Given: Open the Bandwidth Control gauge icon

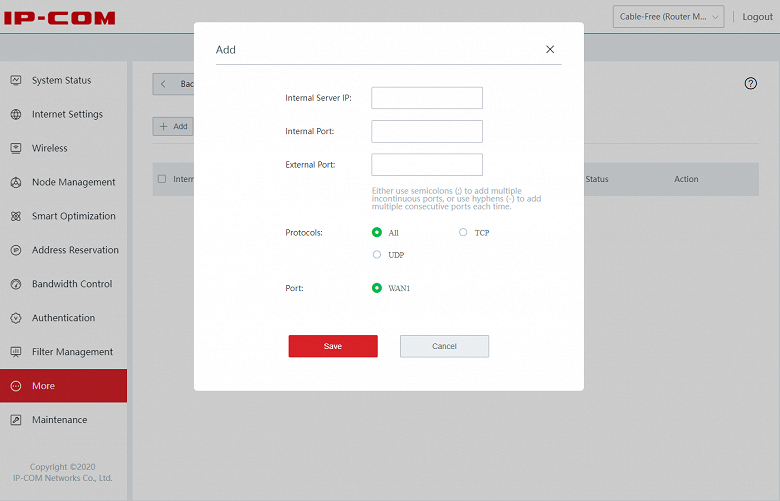Looking at the screenshot, I should (16, 284).
